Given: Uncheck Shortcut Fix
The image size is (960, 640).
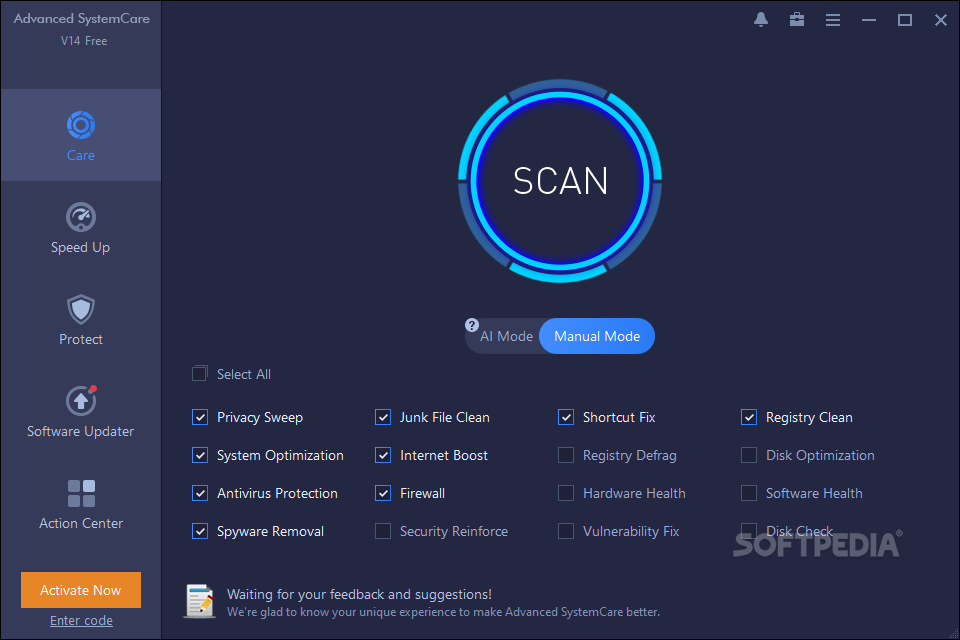Looking at the screenshot, I should [x=566, y=417].
